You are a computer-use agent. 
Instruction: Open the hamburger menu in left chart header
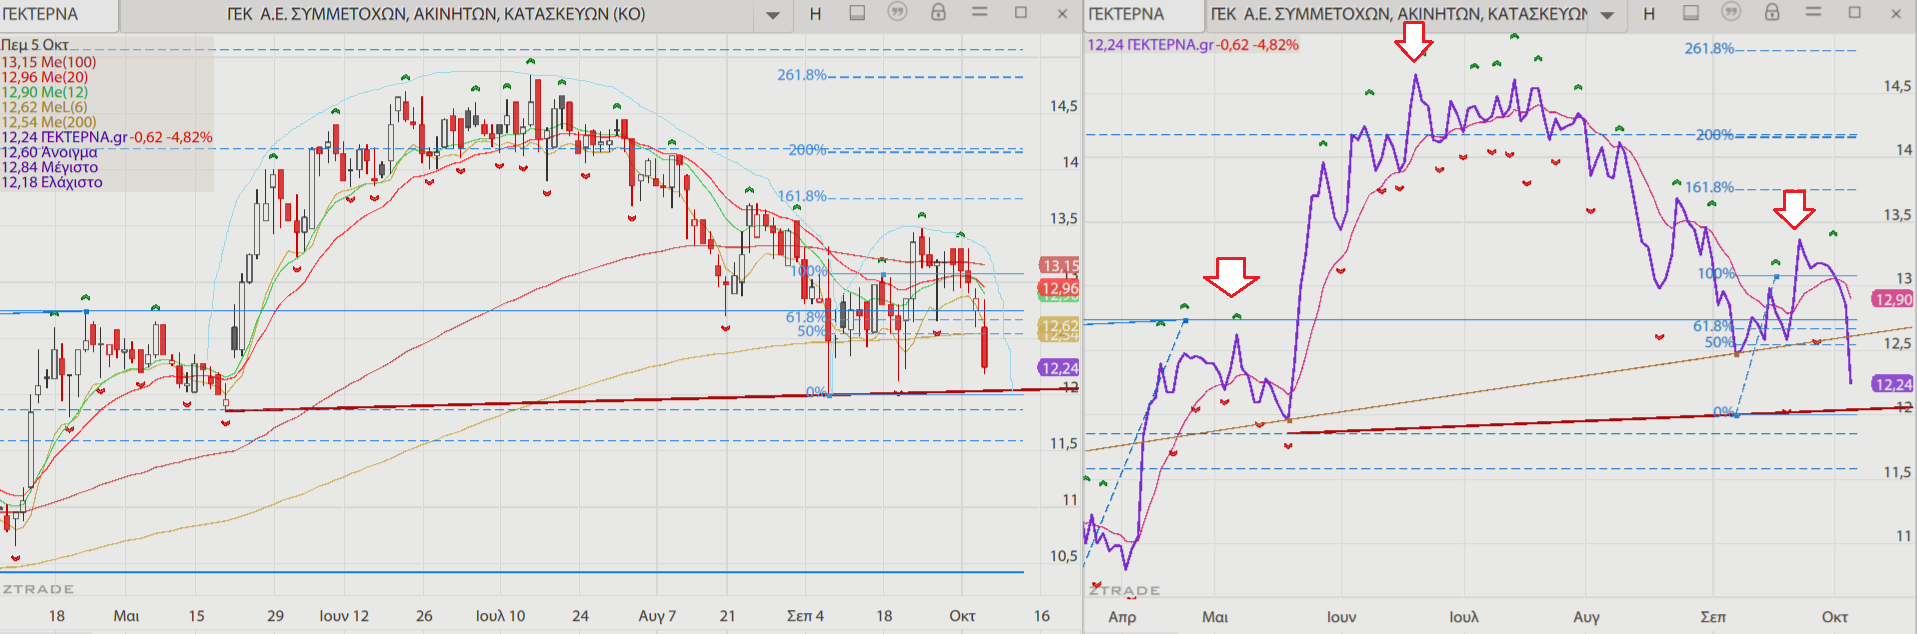point(980,13)
